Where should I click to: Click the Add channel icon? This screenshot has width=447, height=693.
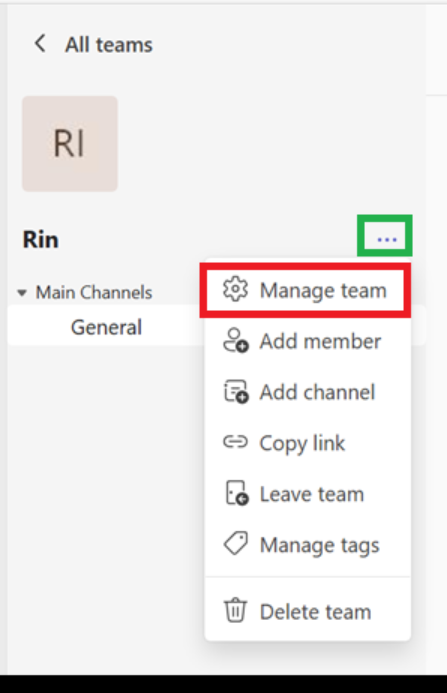coord(236,391)
